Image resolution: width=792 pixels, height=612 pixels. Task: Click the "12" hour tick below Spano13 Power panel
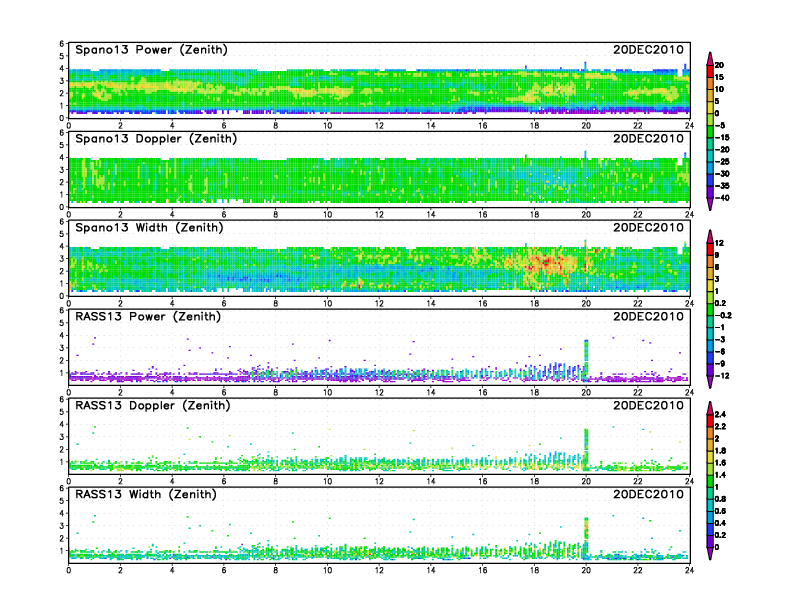[x=379, y=126]
